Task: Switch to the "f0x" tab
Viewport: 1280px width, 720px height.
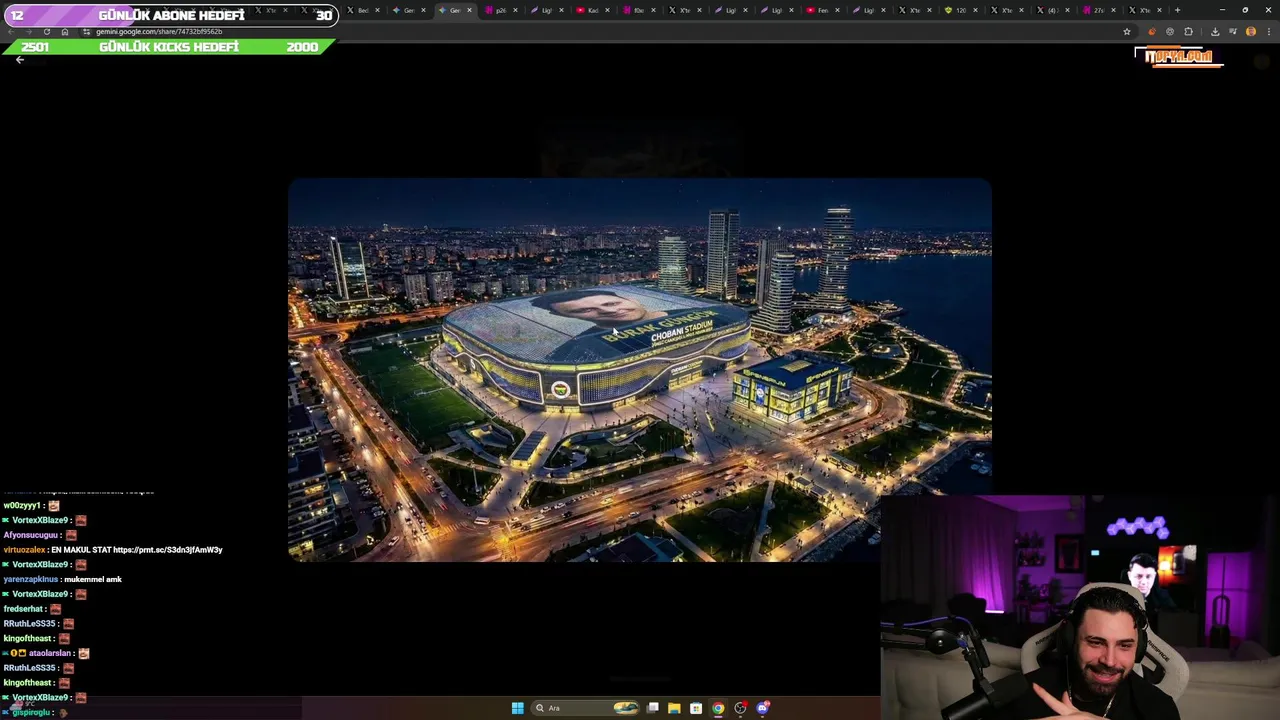Action: click(637, 10)
